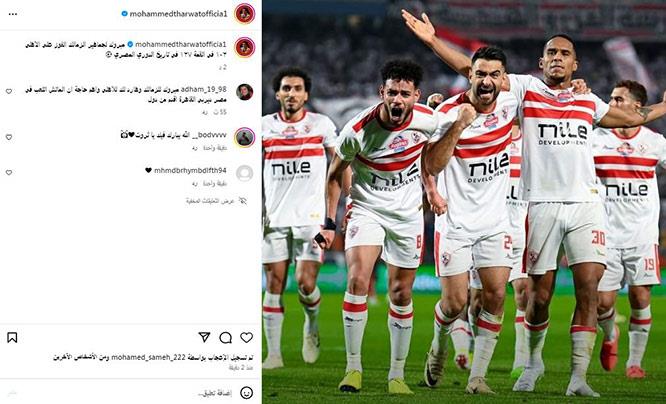The width and height of the screenshot is (666, 404).
Task: Open the three-dots more options menu
Action: pyautogui.click(x=13, y=14)
